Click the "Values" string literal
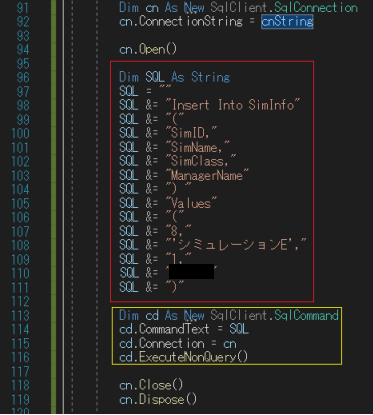 (192, 203)
